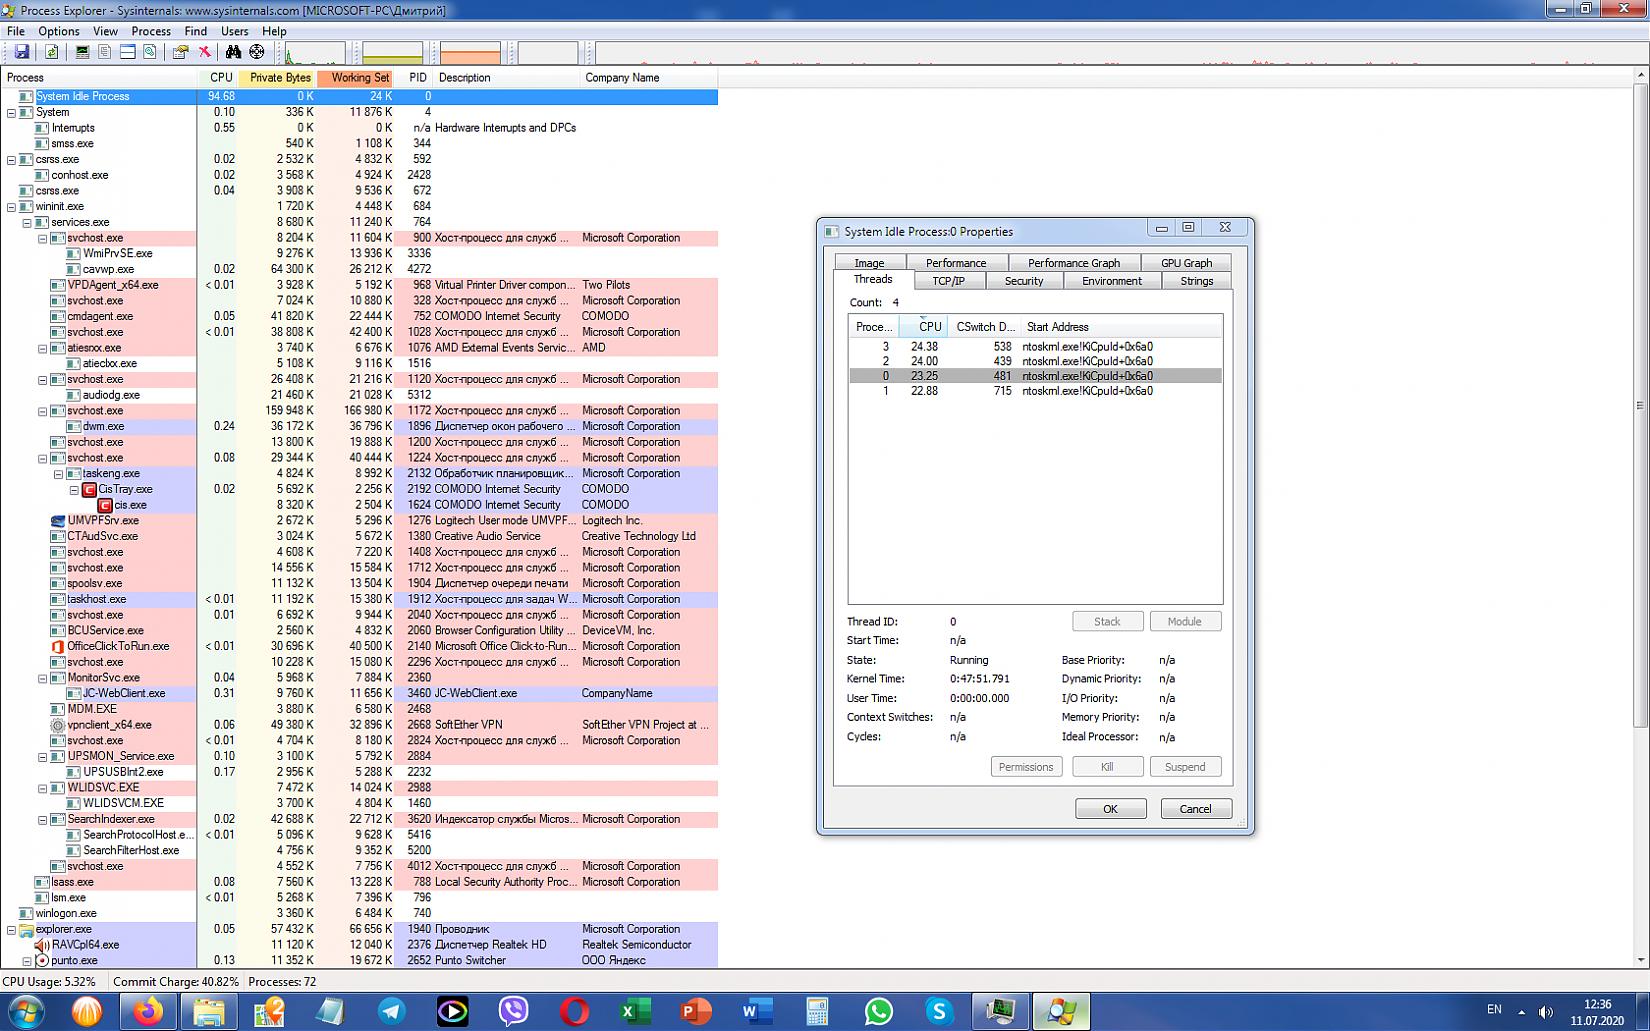
Task: Collapse the explorer.exe process tree
Action: (x=11, y=930)
